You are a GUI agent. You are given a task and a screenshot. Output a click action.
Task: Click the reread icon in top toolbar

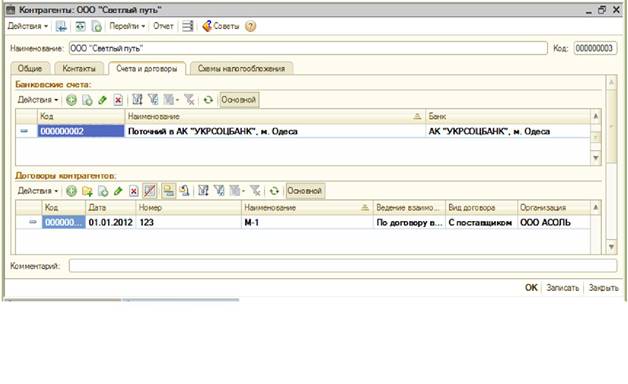point(80,26)
